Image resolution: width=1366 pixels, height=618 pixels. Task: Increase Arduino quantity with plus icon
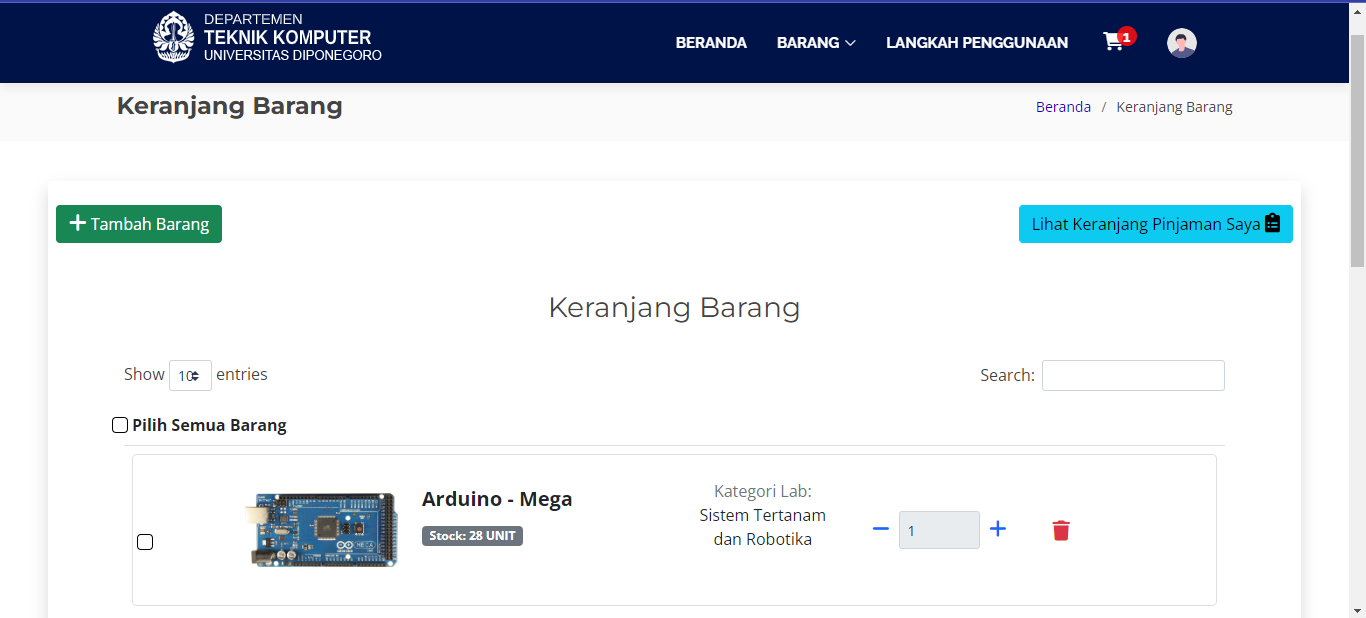(997, 529)
